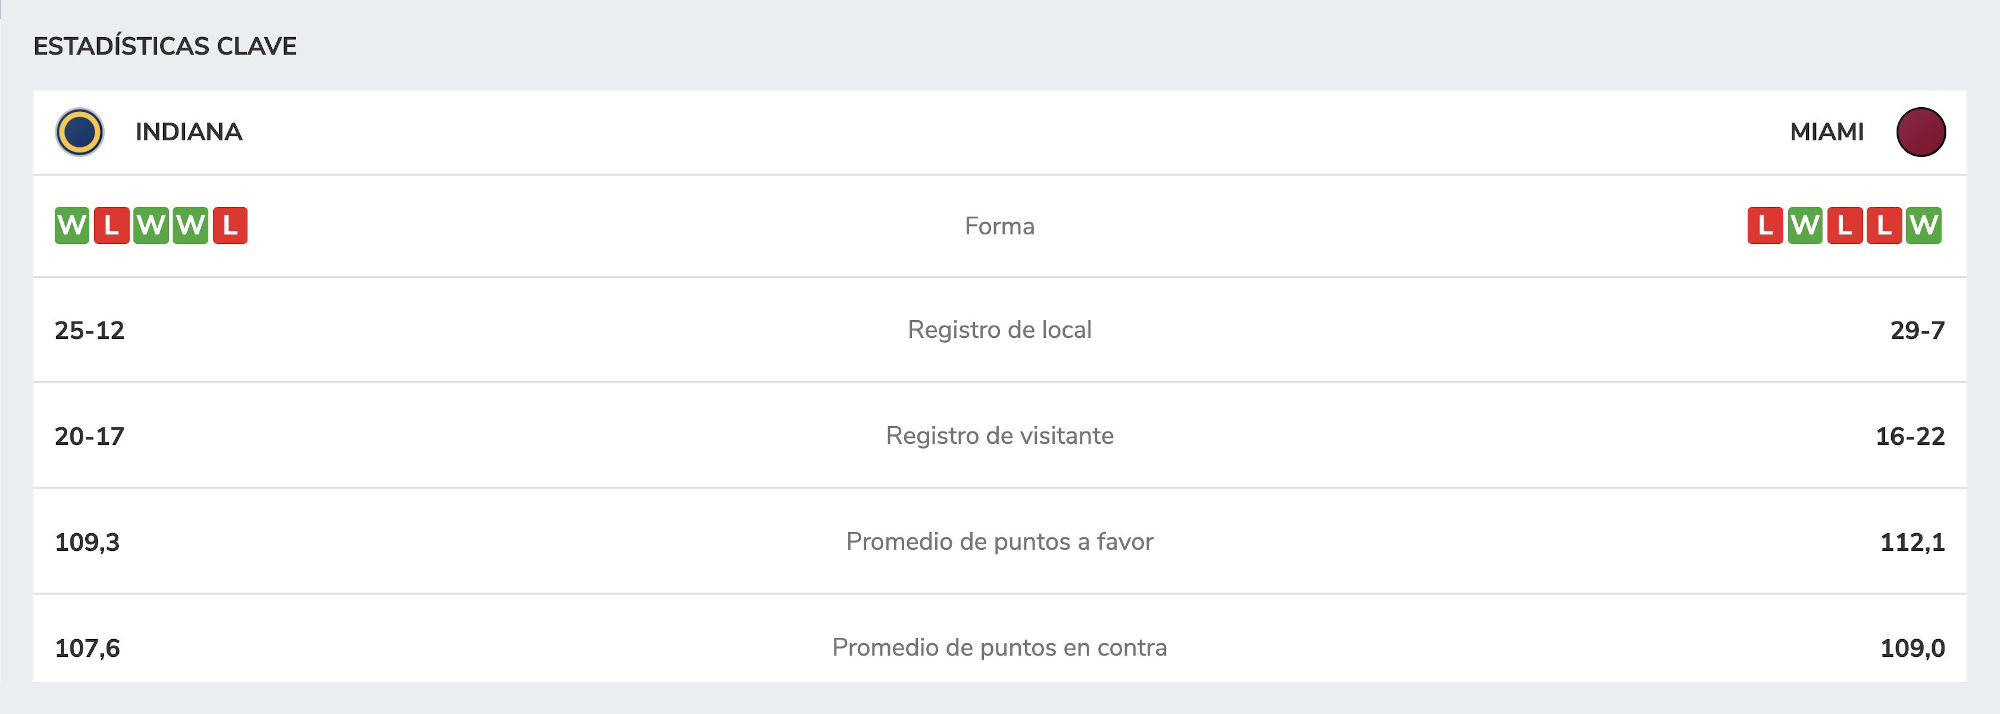Select the MIAMI team name
Viewport: 2000px width, 714px height.
point(1827,132)
